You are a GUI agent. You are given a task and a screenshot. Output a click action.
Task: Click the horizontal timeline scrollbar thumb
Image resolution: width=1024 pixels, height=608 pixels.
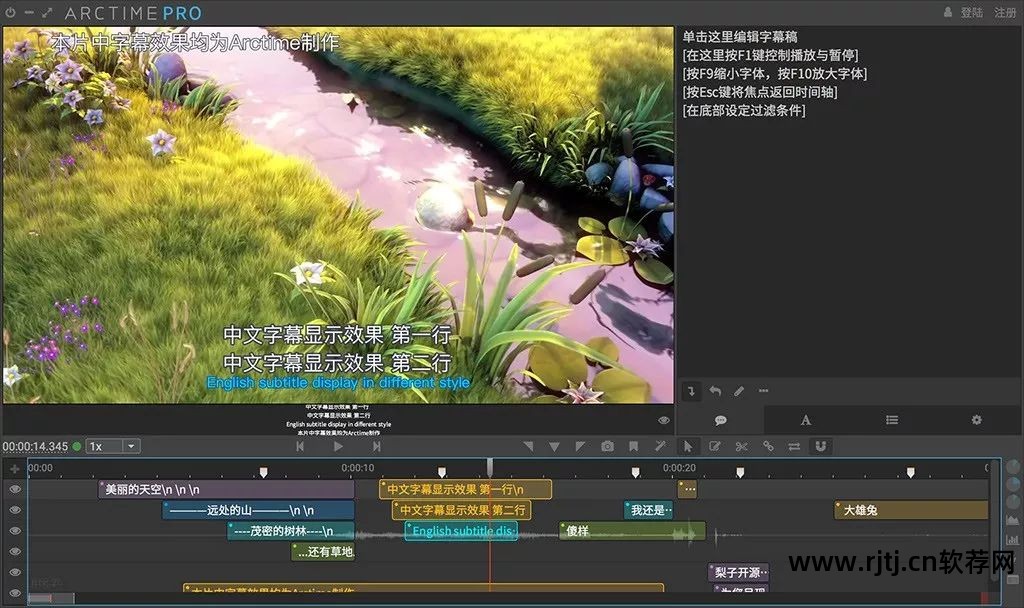[51, 598]
